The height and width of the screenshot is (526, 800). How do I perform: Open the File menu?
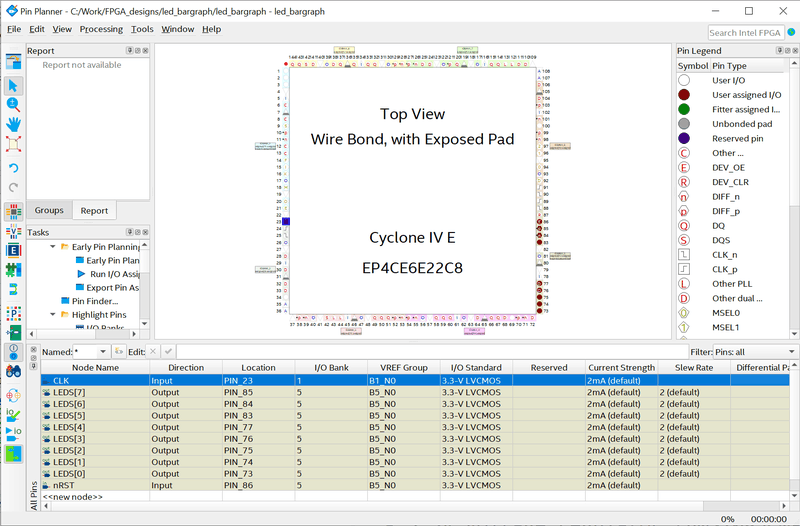pos(14,29)
